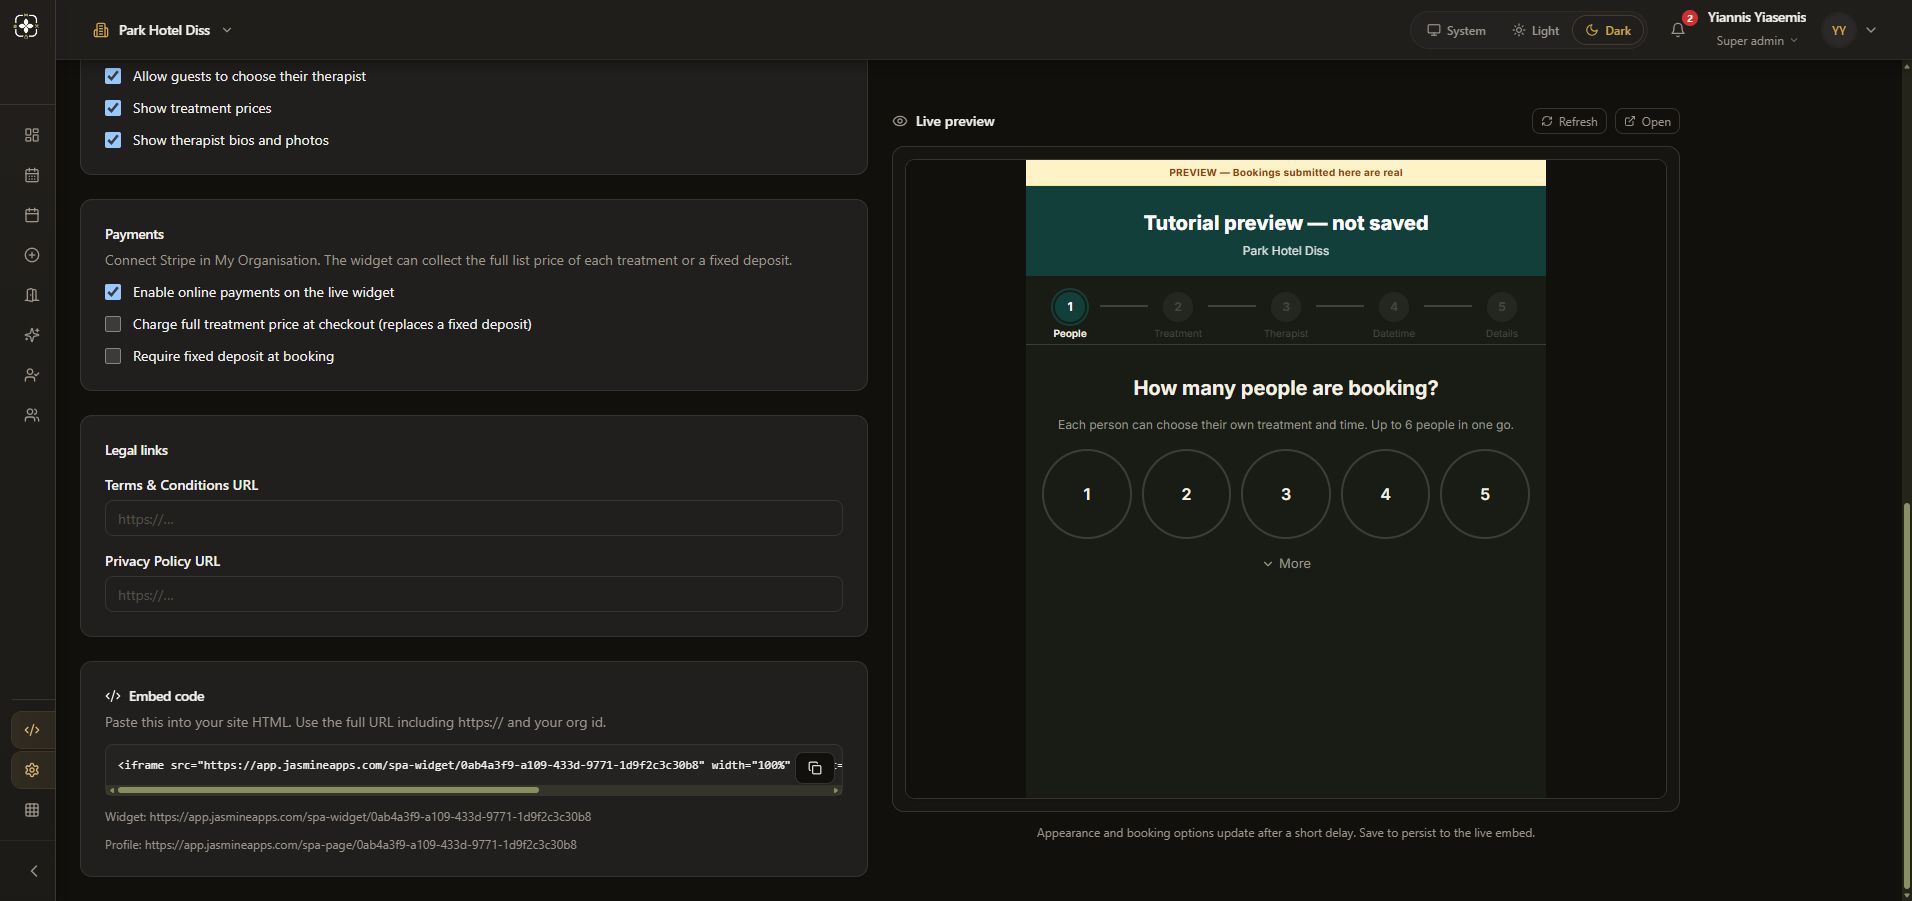Open the users group sidebar icon
This screenshot has height=901, width=1912.
coord(32,415)
